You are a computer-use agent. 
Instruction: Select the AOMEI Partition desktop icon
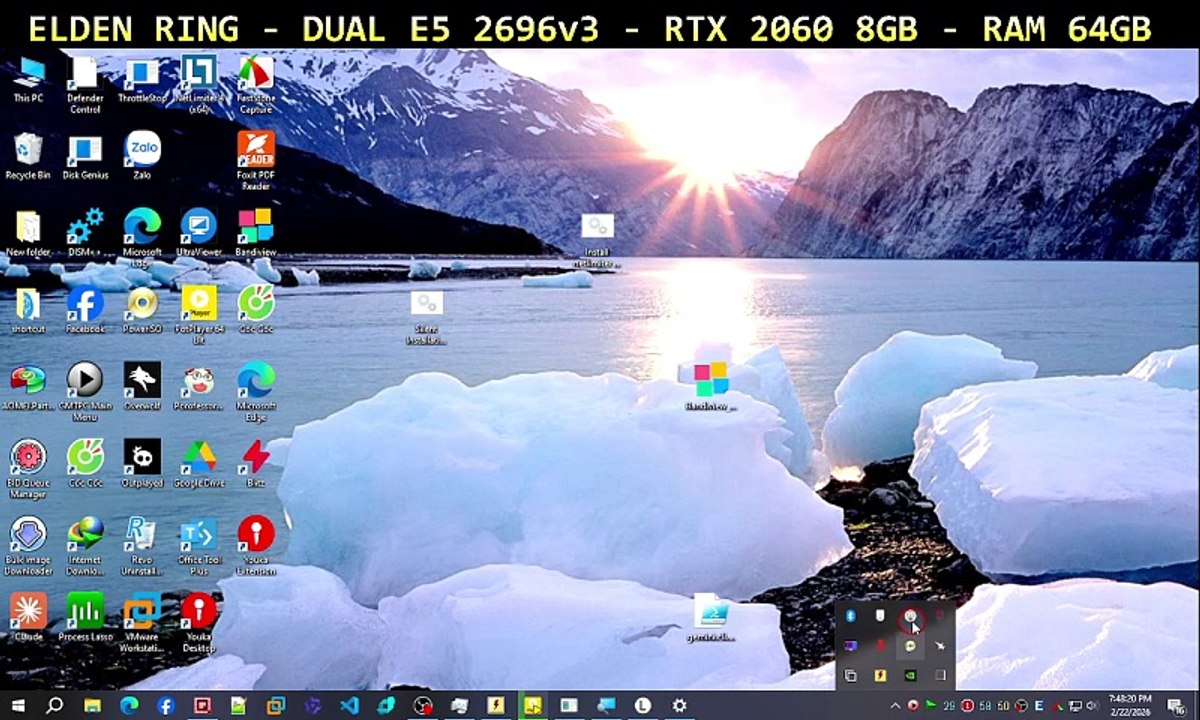pos(28,386)
